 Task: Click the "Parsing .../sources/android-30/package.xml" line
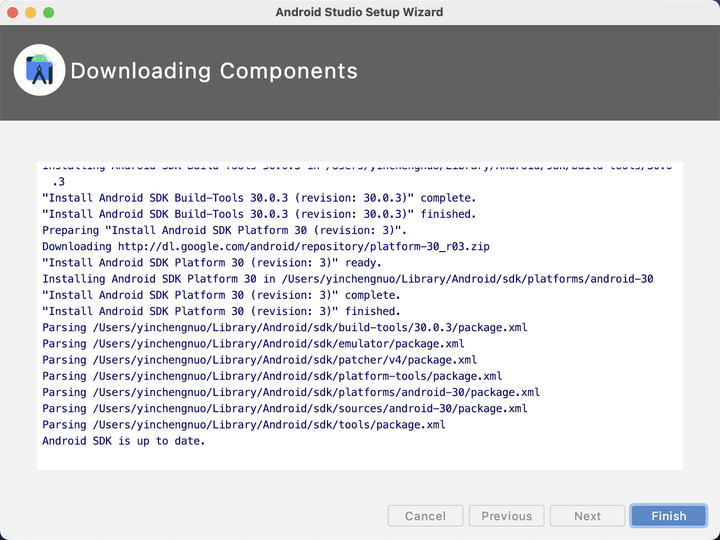[x=285, y=409]
